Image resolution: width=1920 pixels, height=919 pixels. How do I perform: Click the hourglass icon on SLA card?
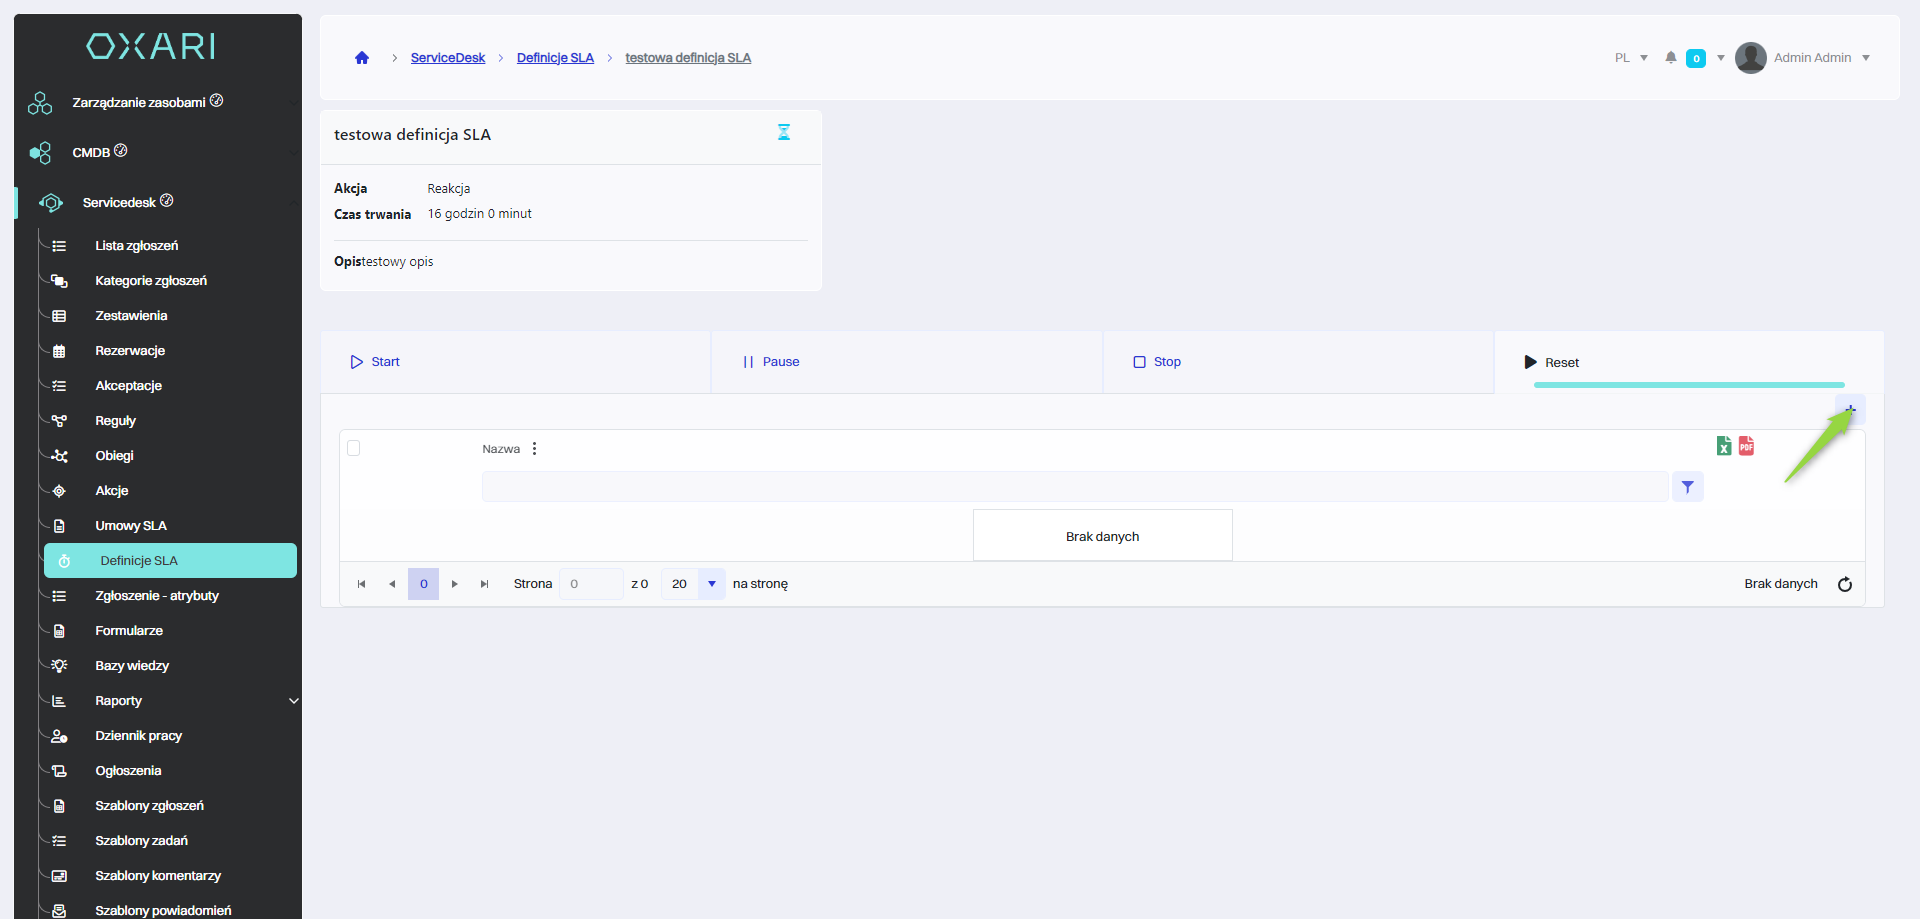coord(784,132)
